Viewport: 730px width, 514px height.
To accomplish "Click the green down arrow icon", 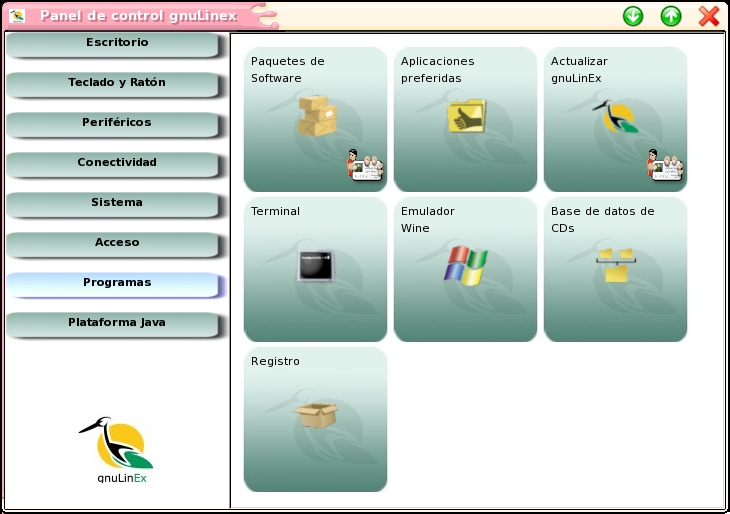I will [633, 16].
